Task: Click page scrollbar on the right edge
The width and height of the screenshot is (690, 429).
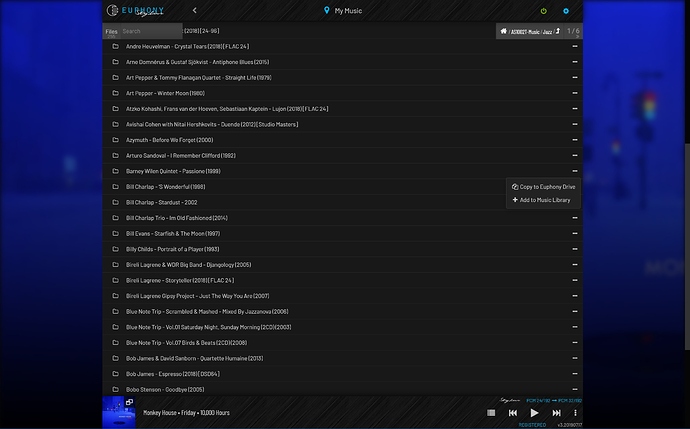Action: tap(687, 246)
